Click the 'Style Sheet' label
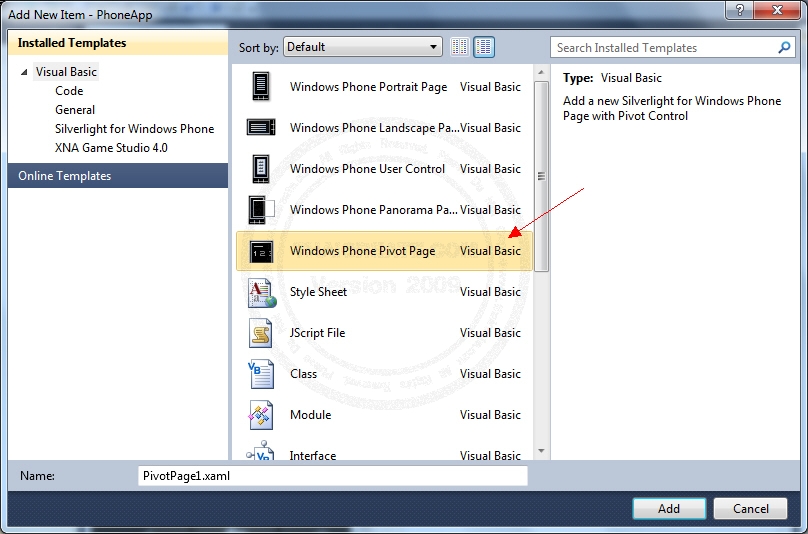The height and width of the screenshot is (534, 808). (x=318, y=292)
